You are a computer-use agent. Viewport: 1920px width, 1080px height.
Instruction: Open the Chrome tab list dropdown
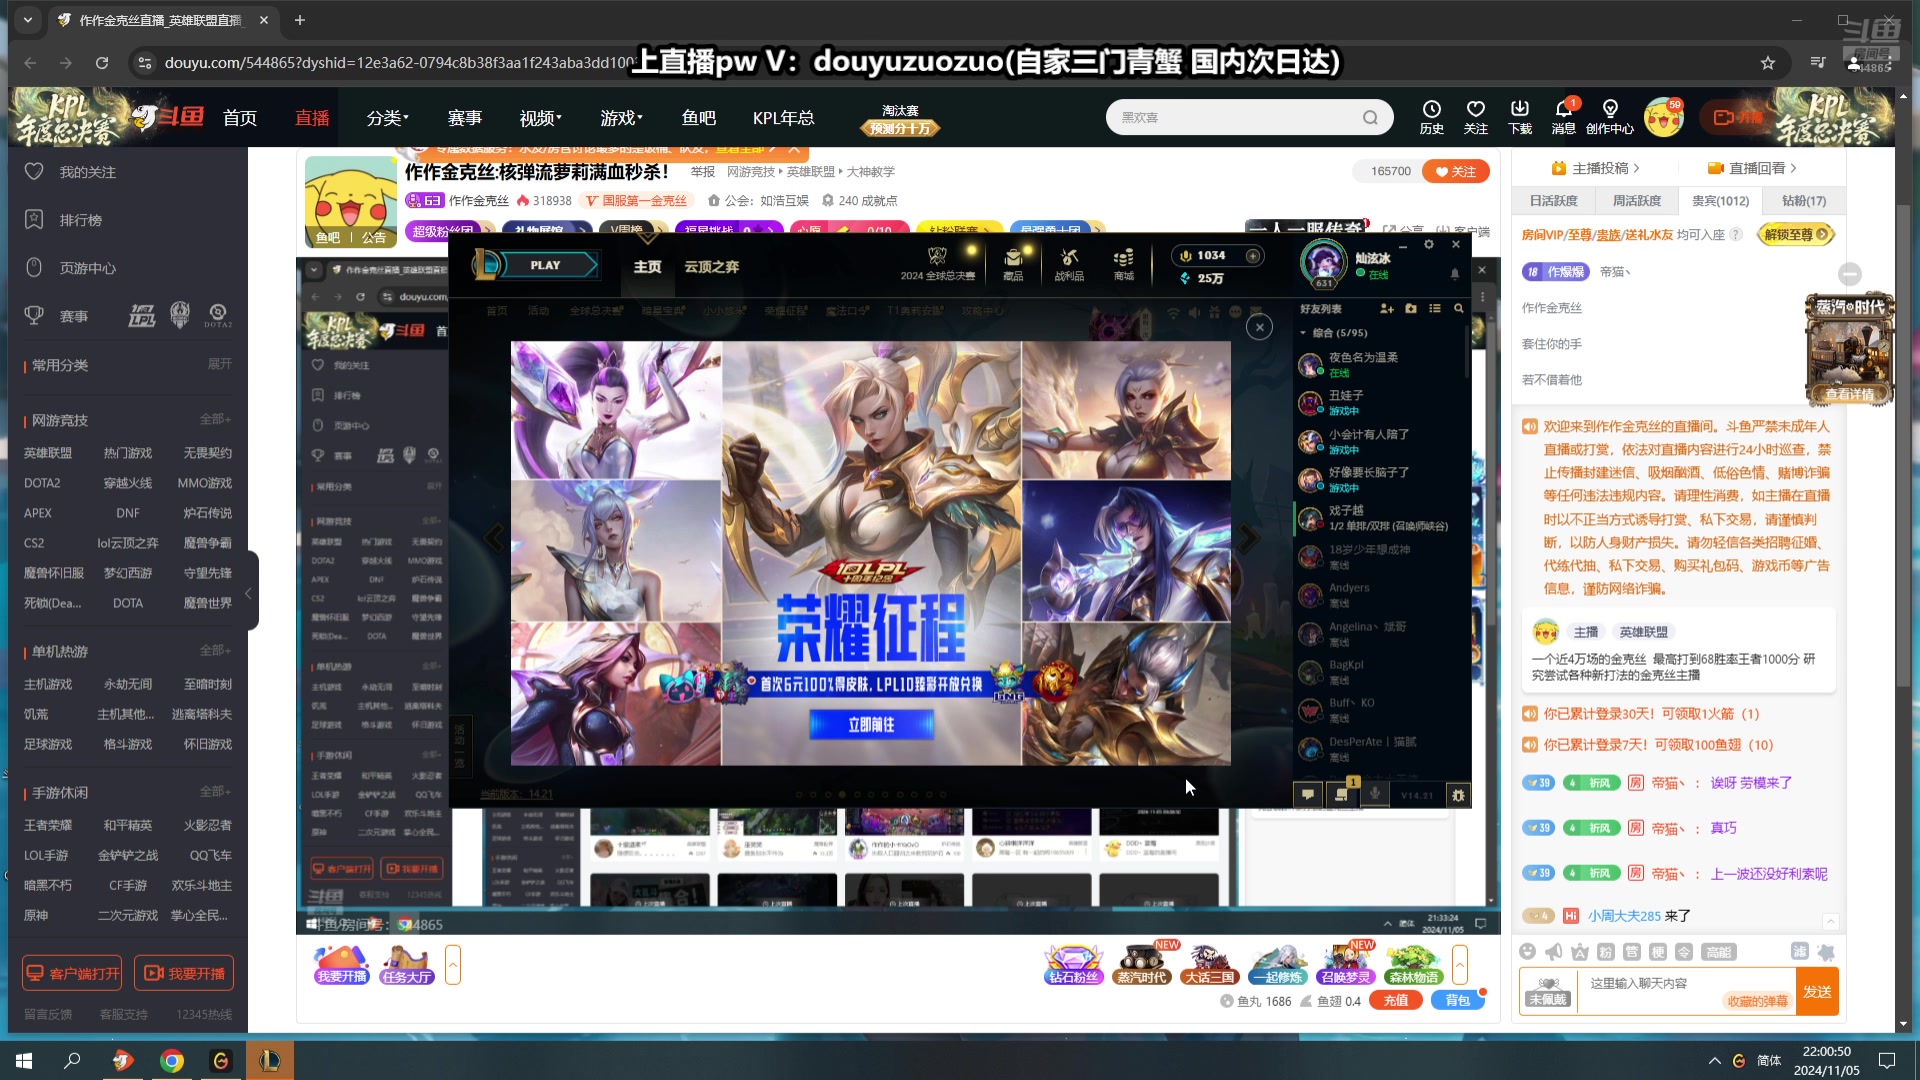27,19
